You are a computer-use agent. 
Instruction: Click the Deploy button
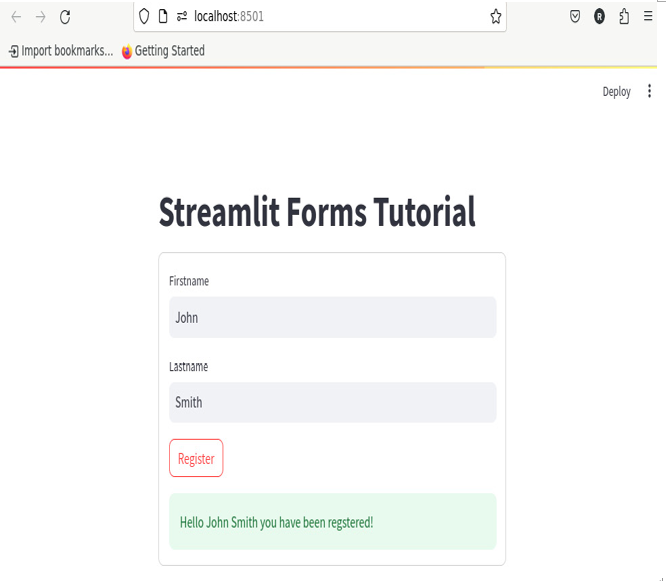(x=616, y=92)
